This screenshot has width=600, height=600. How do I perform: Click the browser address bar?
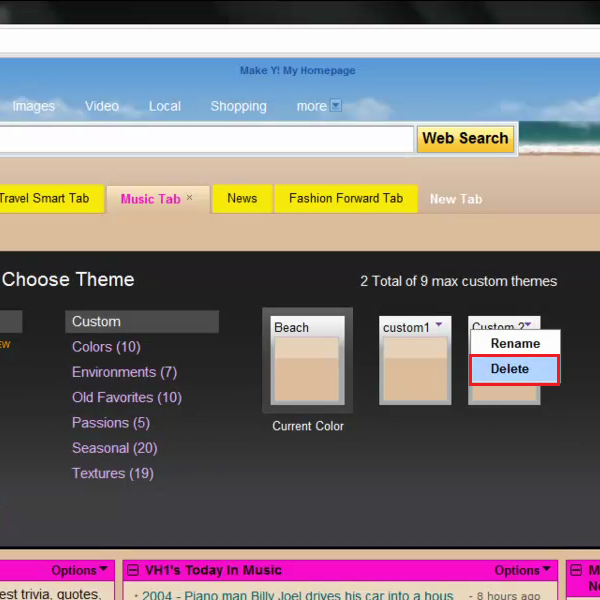[x=300, y=41]
